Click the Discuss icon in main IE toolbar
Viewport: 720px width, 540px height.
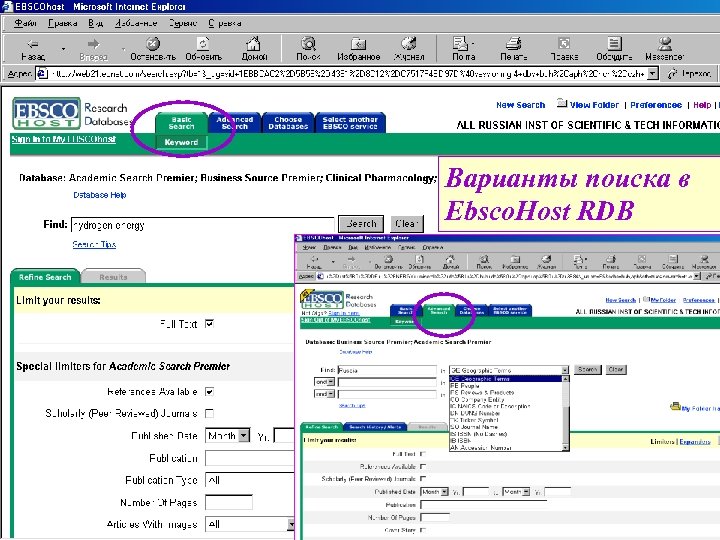tap(614, 44)
